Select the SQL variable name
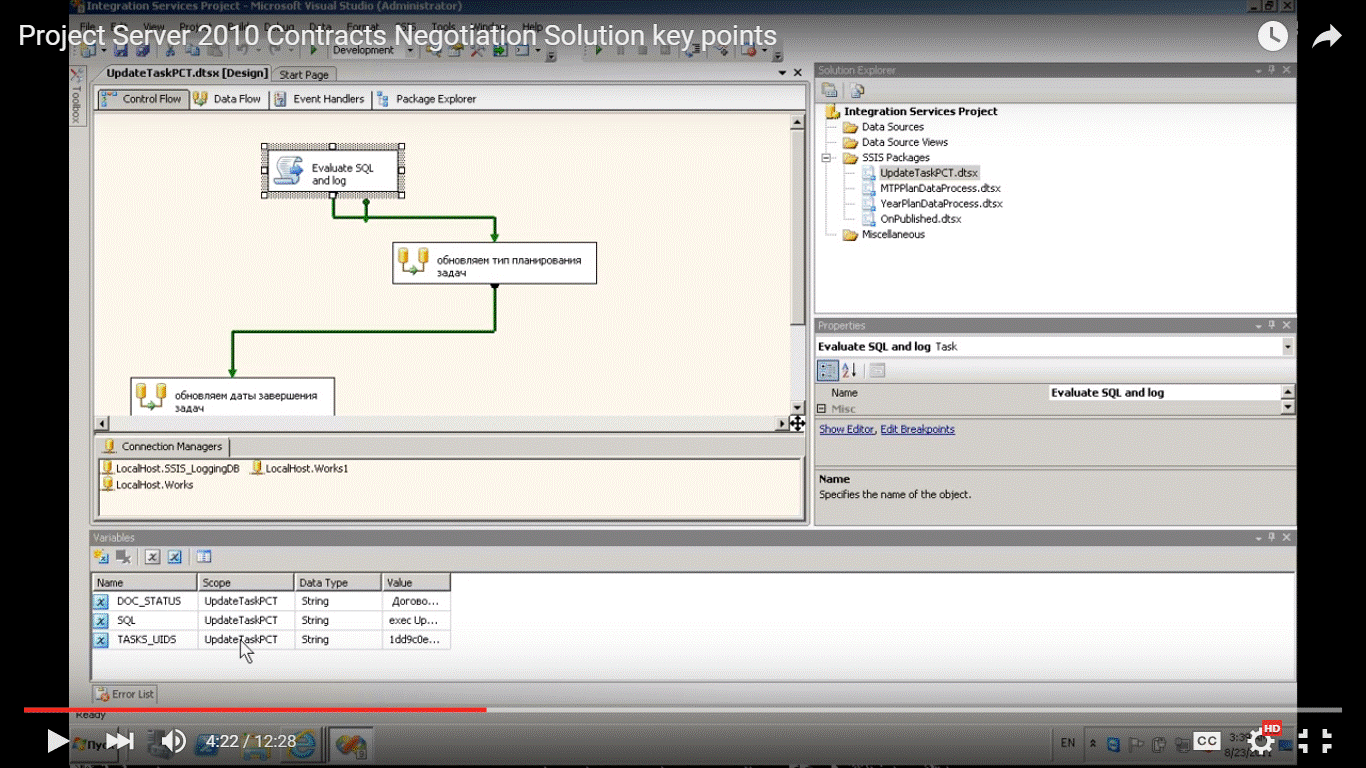Screen dimensions: 1366x768 [126, 621]
